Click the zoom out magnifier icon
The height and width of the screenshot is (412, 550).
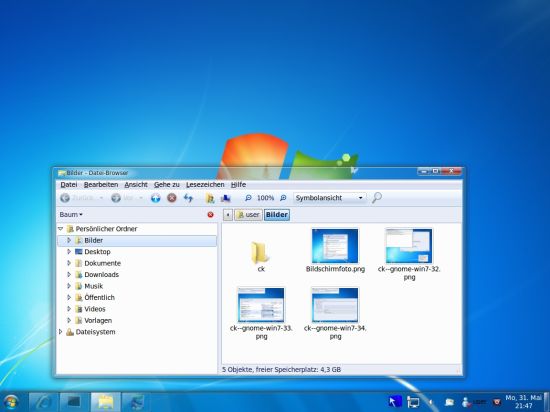(248, 198)
